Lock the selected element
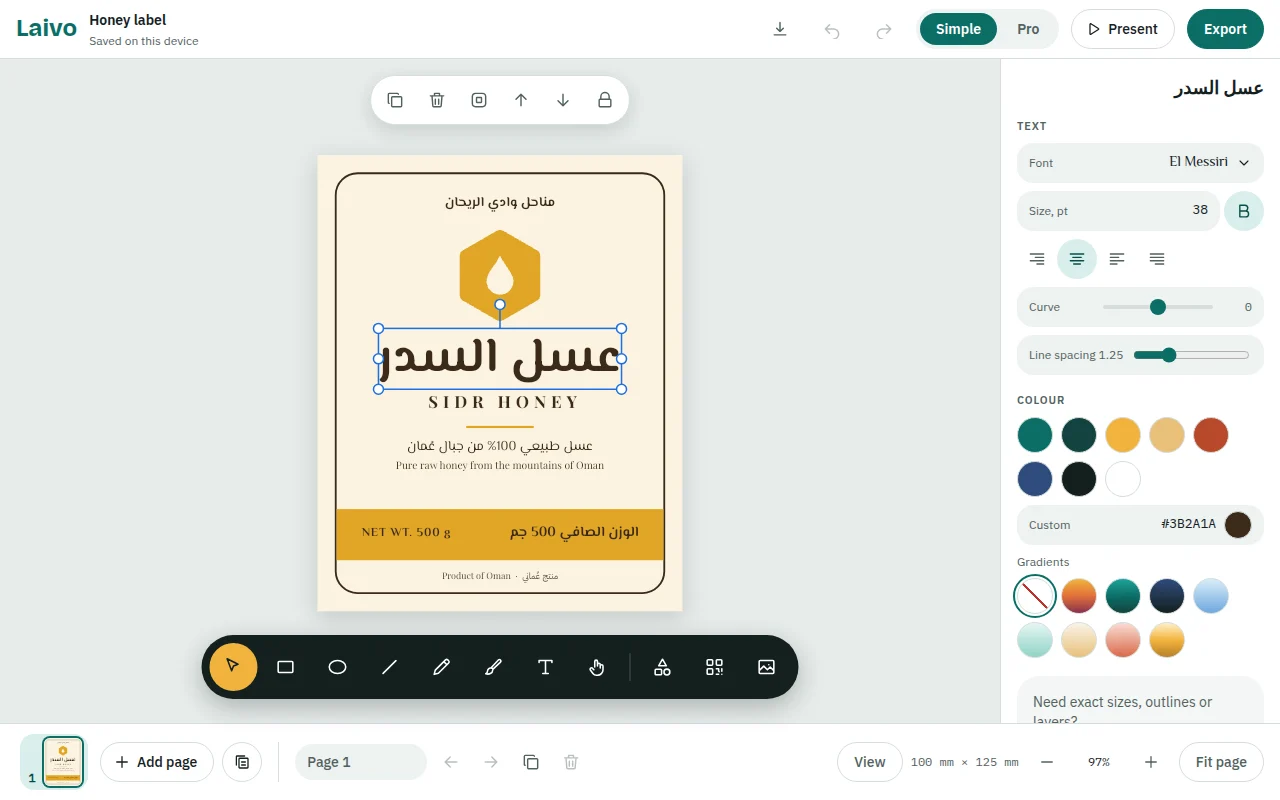Screen dimensions: 1280x800 [x=605, y=100]
